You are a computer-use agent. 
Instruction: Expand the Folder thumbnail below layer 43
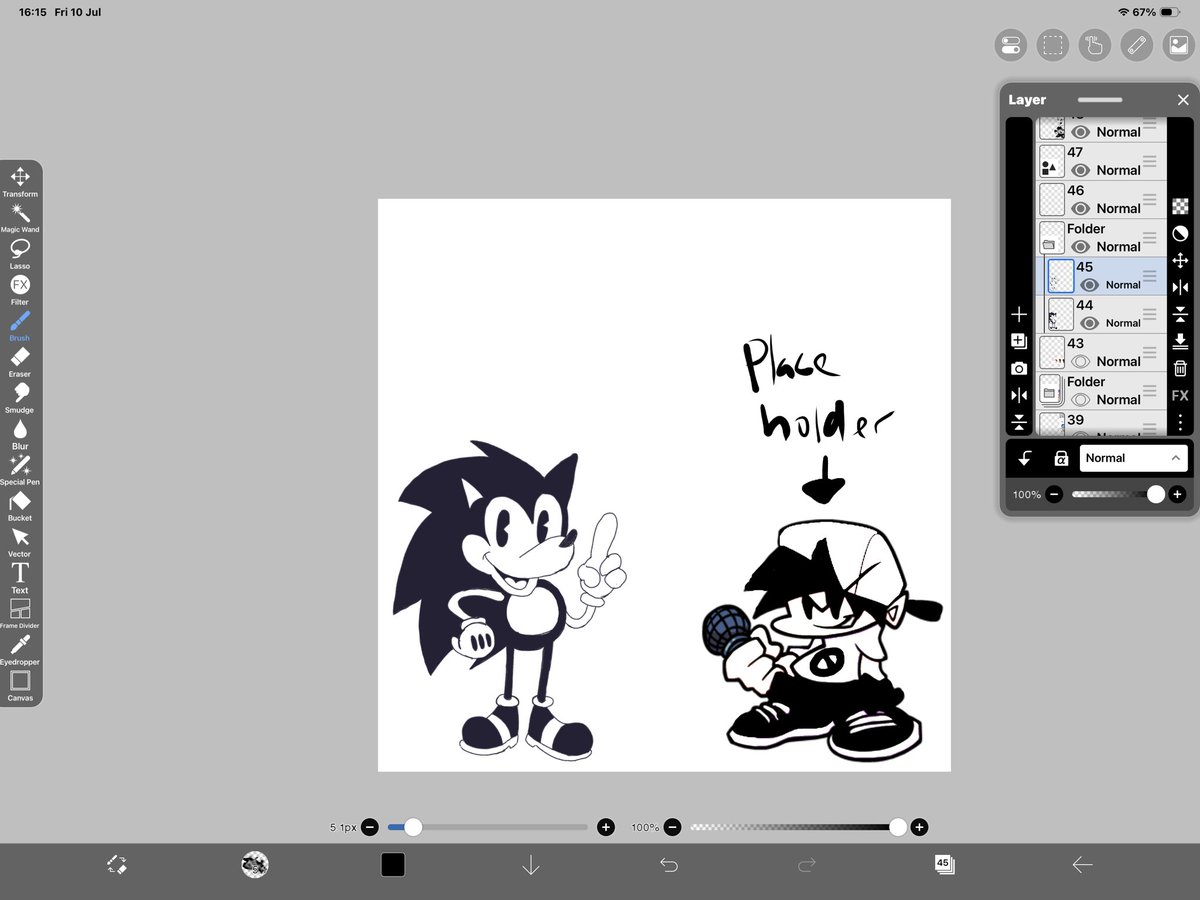tap(1051, 391)
